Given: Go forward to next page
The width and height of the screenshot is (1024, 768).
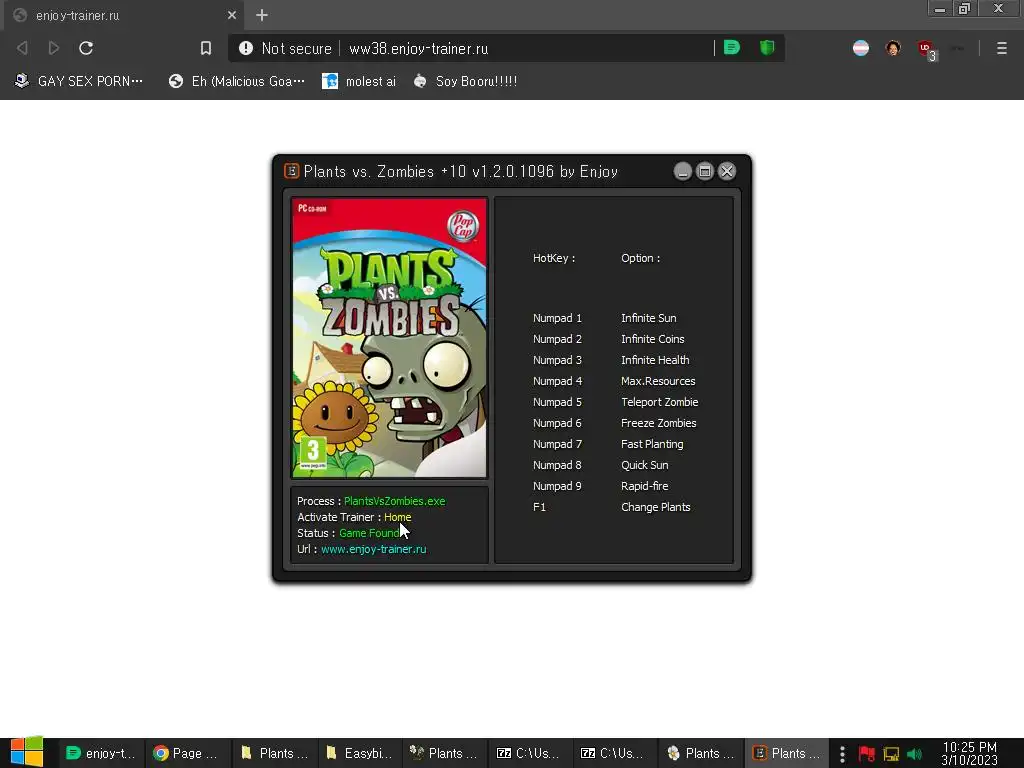Looking at the screenshot, I should pos(54,48).
